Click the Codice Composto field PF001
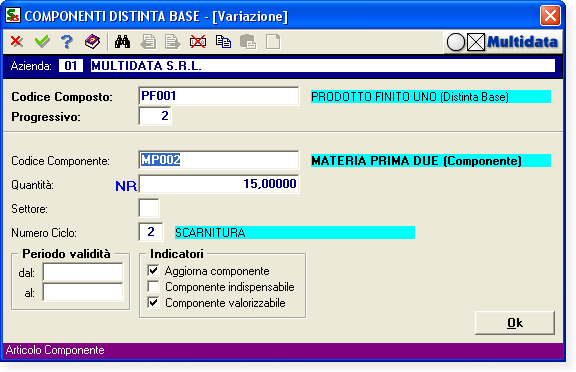576x372 pixels. coord(219,96)
